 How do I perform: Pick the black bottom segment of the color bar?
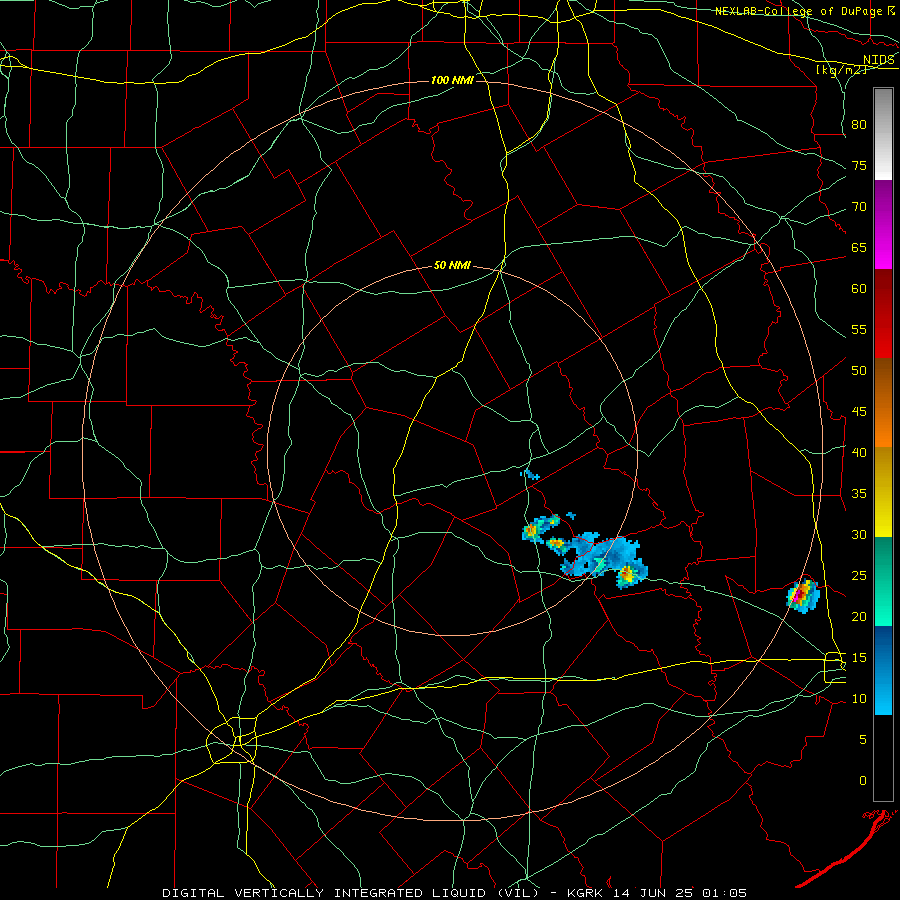(x=883, y=758)
